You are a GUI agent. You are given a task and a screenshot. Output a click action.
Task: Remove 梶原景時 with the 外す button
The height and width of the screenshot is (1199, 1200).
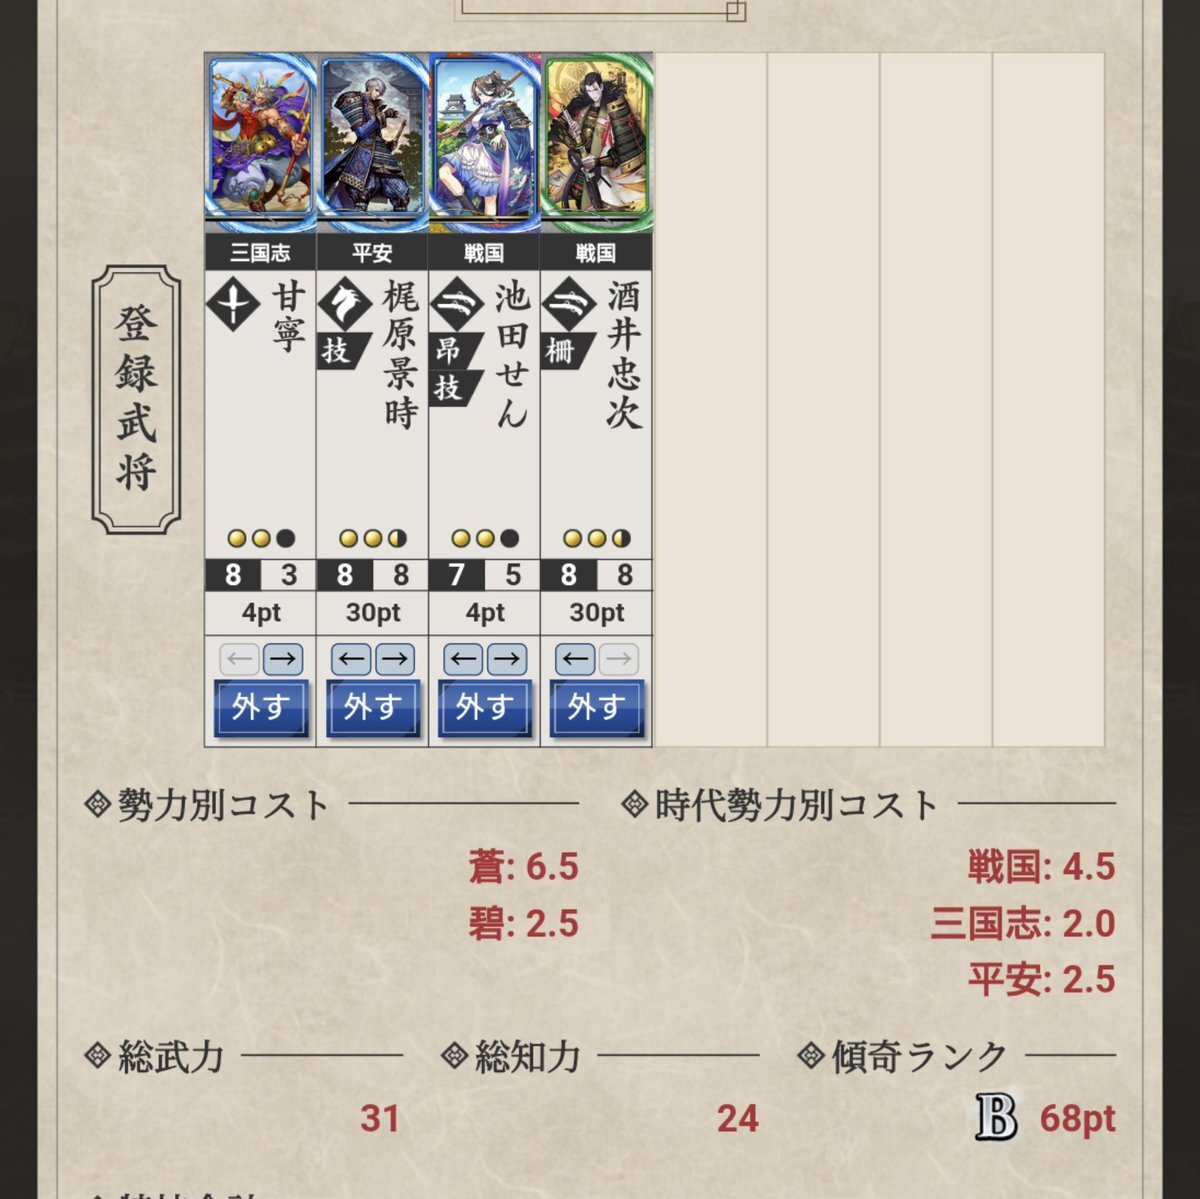pyautogui.click(x=372, y=708)
